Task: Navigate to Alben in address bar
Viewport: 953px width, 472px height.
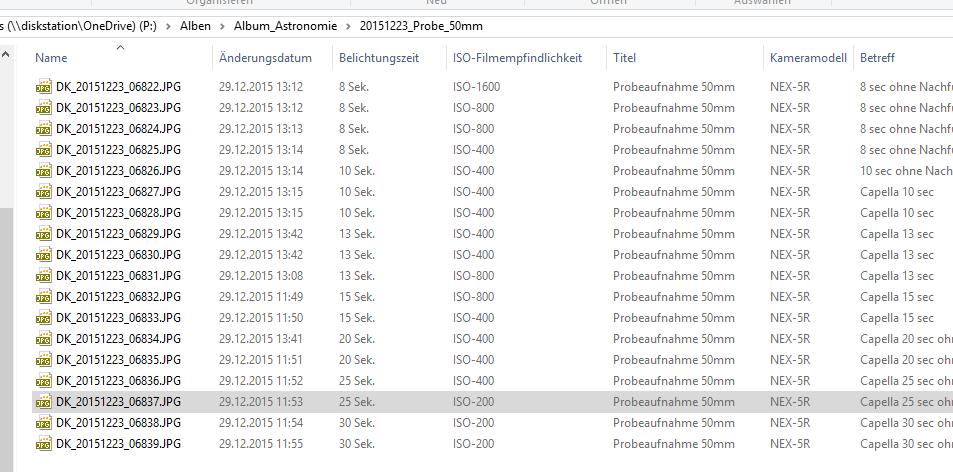Action: pos(195,26)
